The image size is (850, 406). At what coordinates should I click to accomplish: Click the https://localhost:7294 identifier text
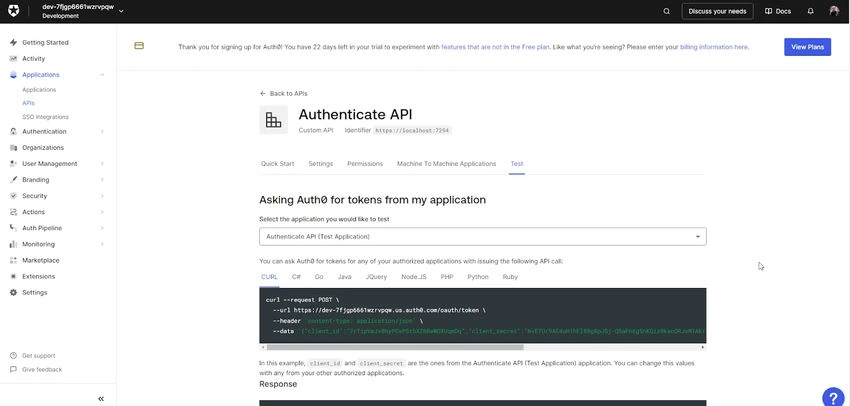click(x=412, y=131)
